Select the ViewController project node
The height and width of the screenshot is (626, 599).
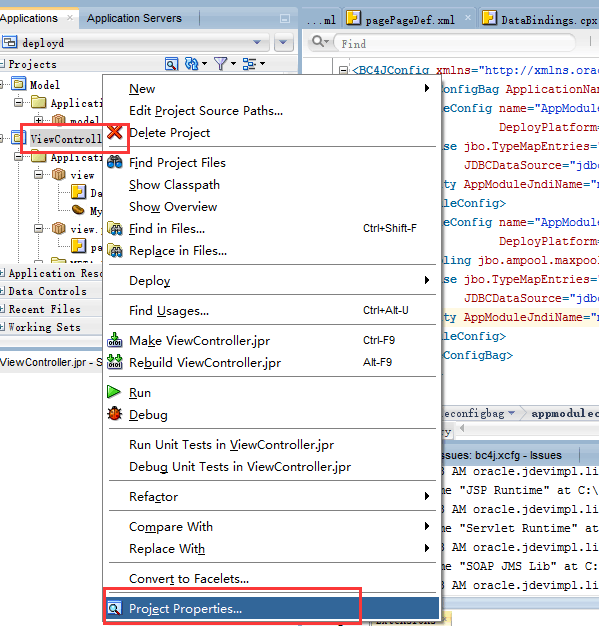(66, 139)
